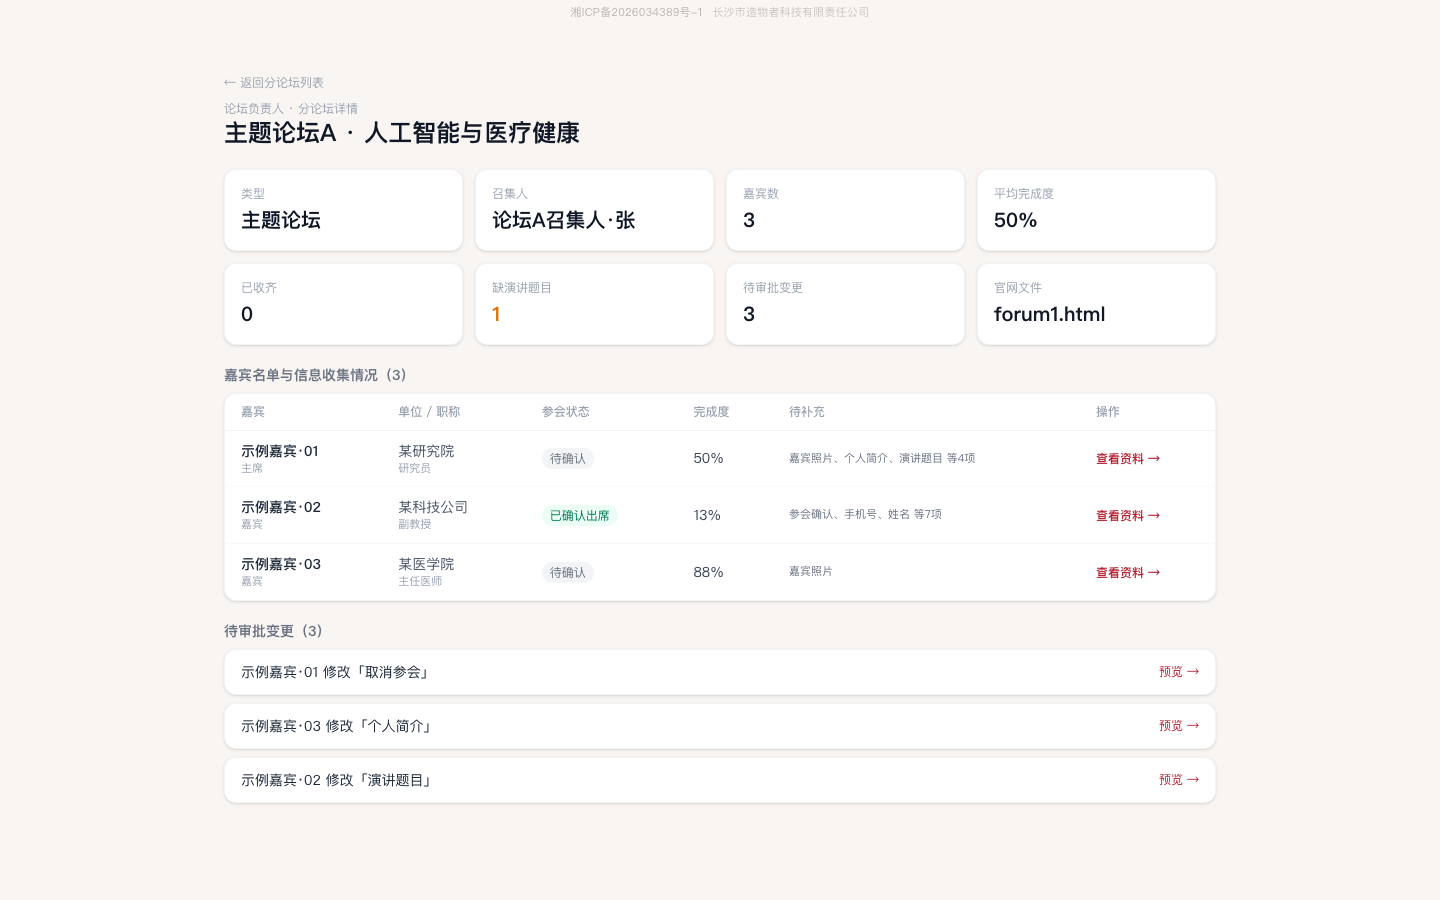Click the 完成度 column header
Image resolution: width=1440 pixels, height=900 pixels.
point(711,412)
